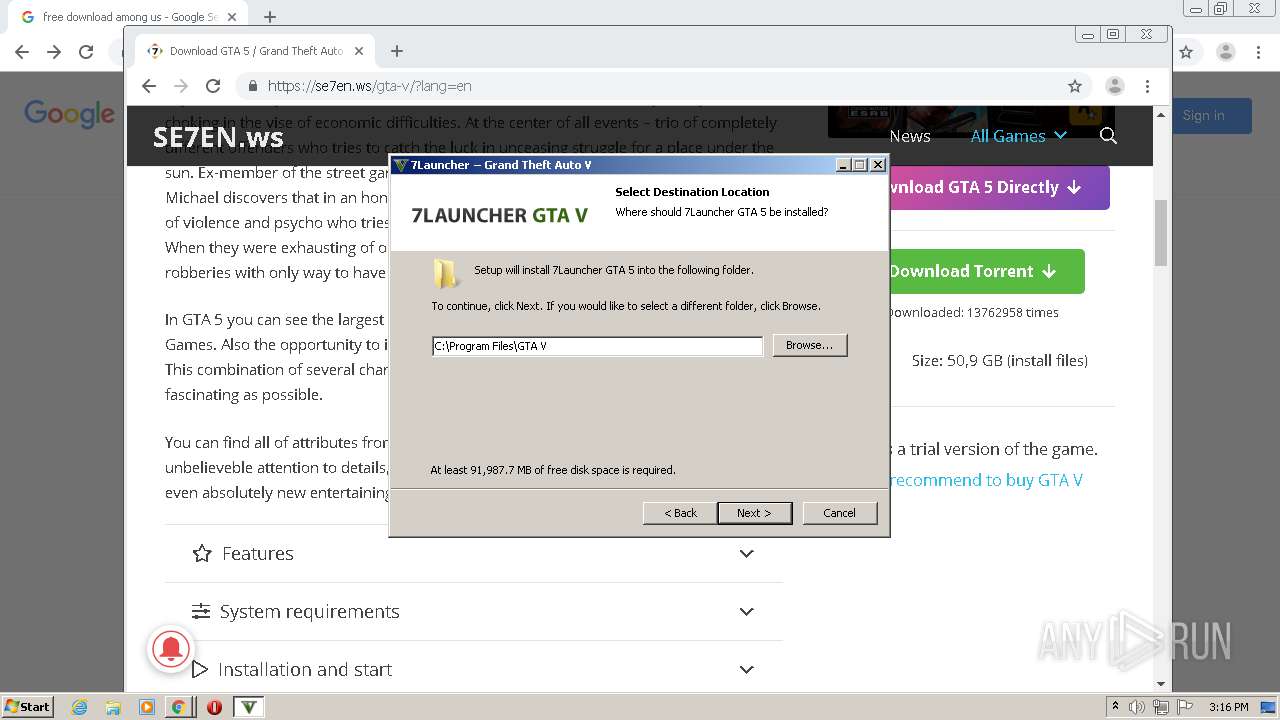The image size is (1280, 720).
Task: Click the red notification bell icon
Action: [x=171, y=649]
